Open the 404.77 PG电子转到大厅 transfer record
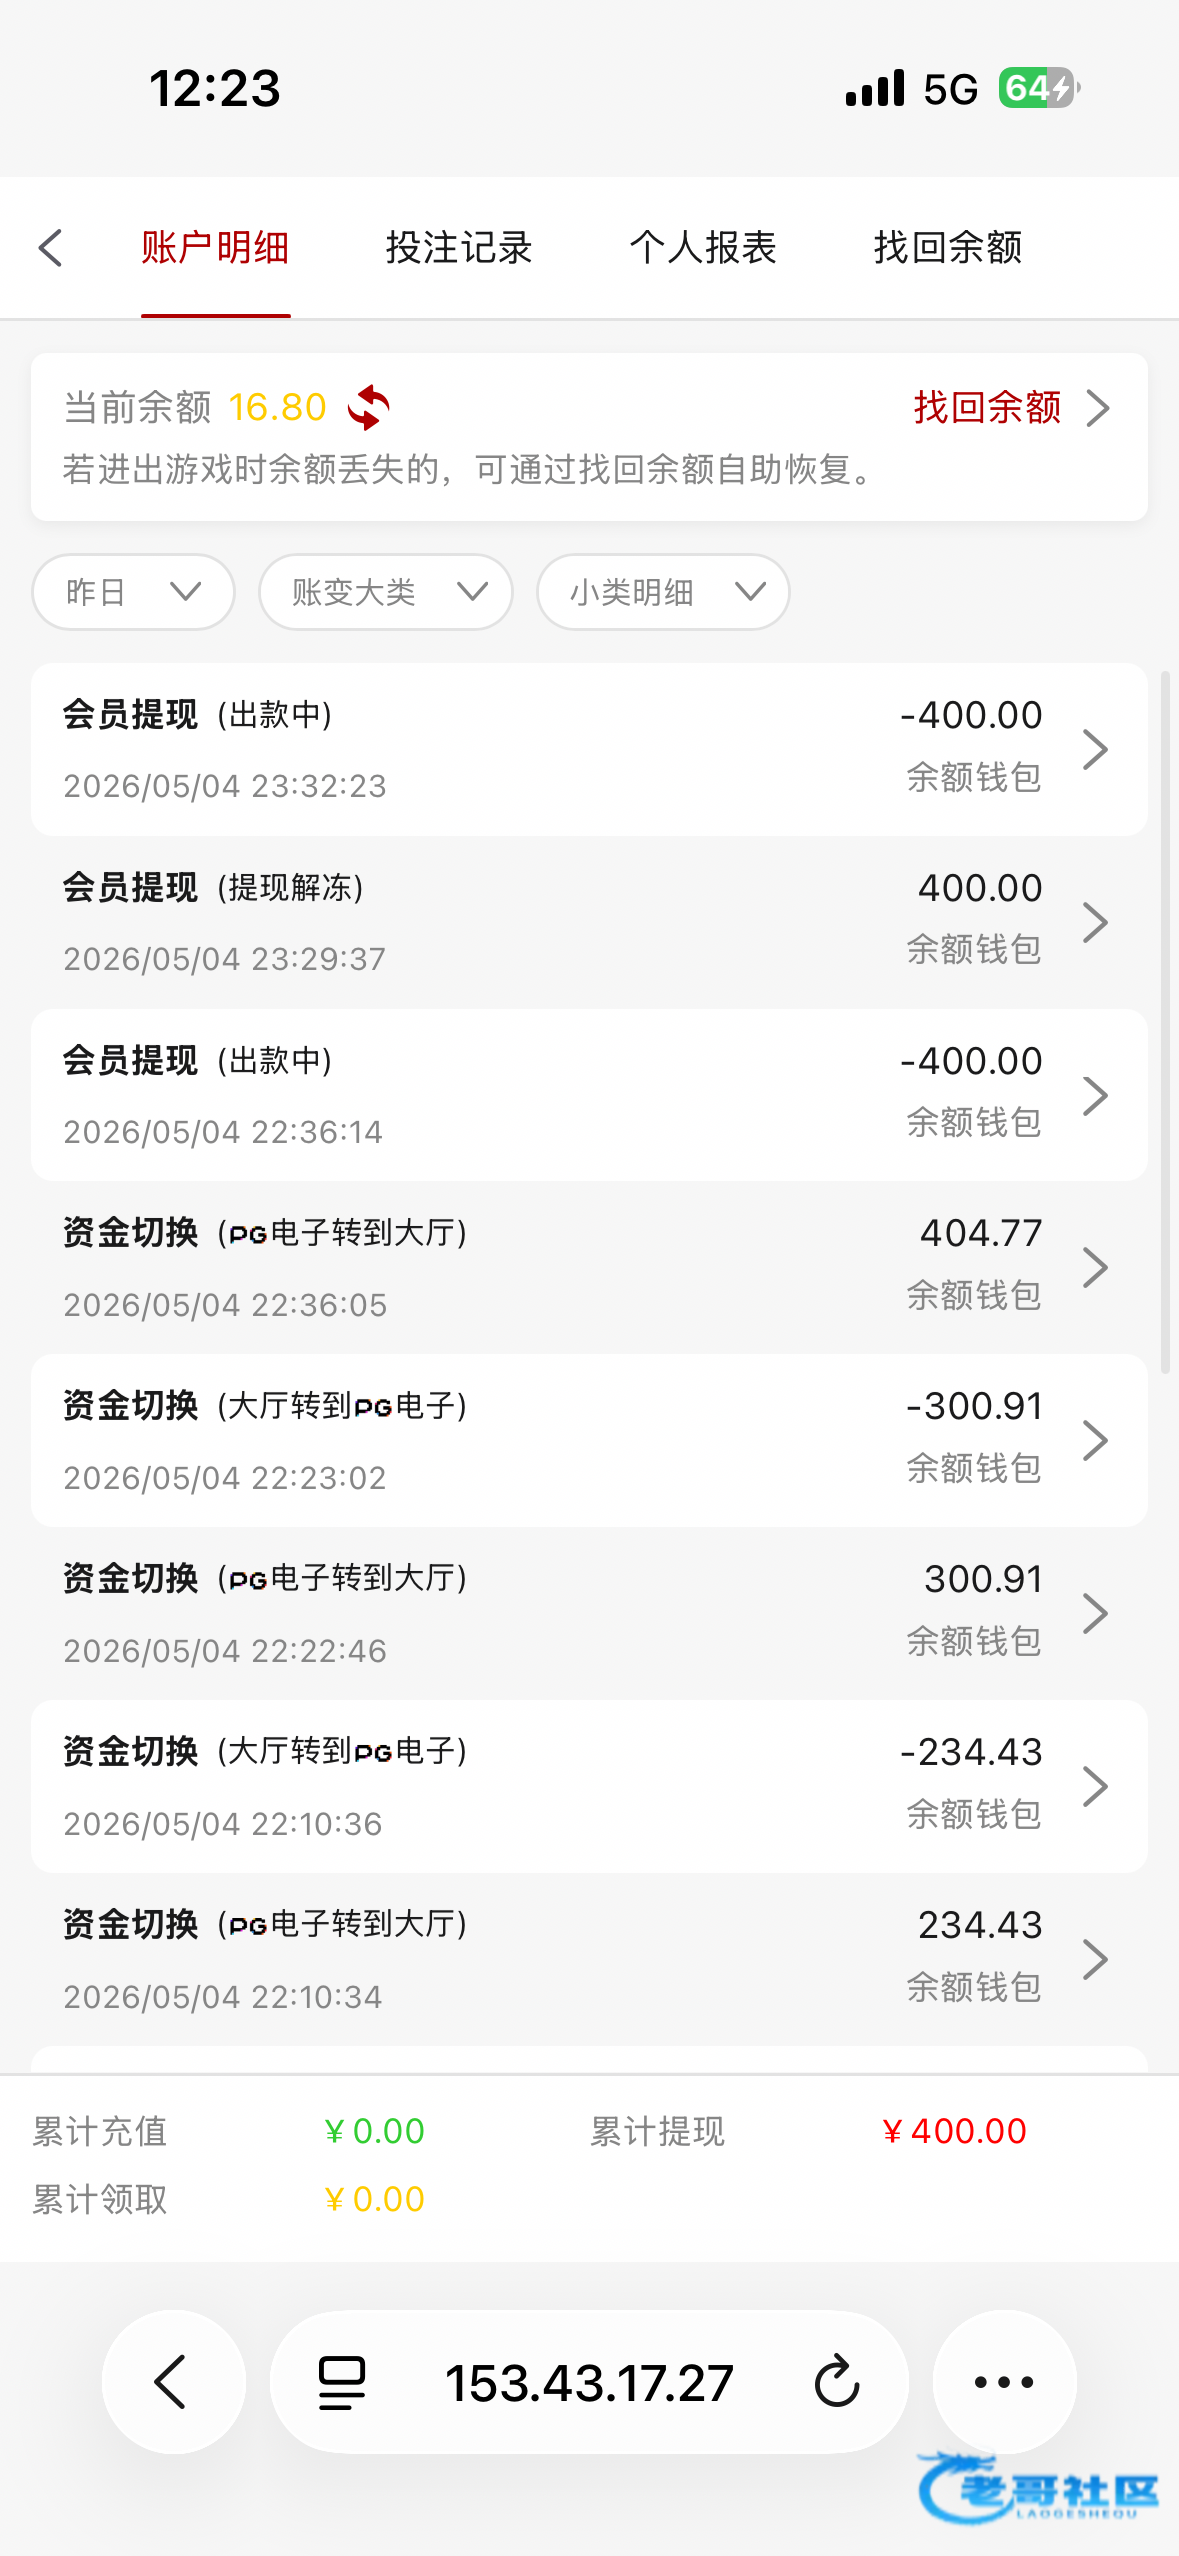The width and height of the screenshot is (1179, 2556). tap(589, 1267)
